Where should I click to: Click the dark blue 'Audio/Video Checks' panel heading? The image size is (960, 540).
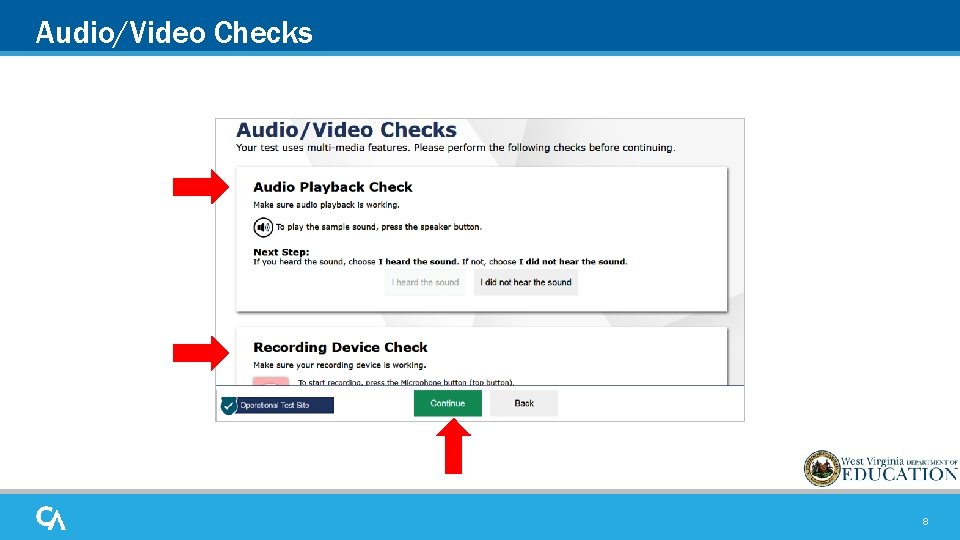point(346,130)
